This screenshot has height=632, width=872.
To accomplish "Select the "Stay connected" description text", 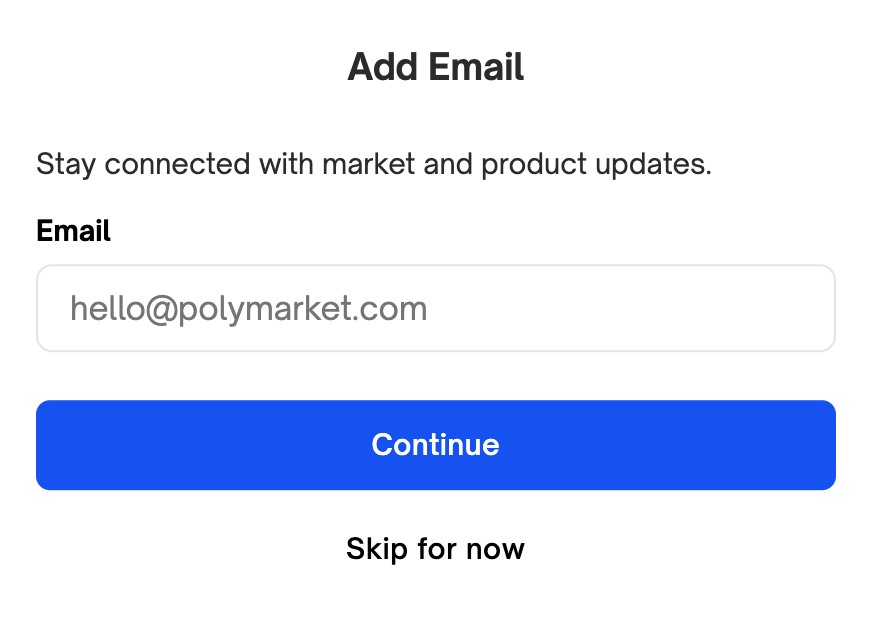I will (x=373, y=164).
